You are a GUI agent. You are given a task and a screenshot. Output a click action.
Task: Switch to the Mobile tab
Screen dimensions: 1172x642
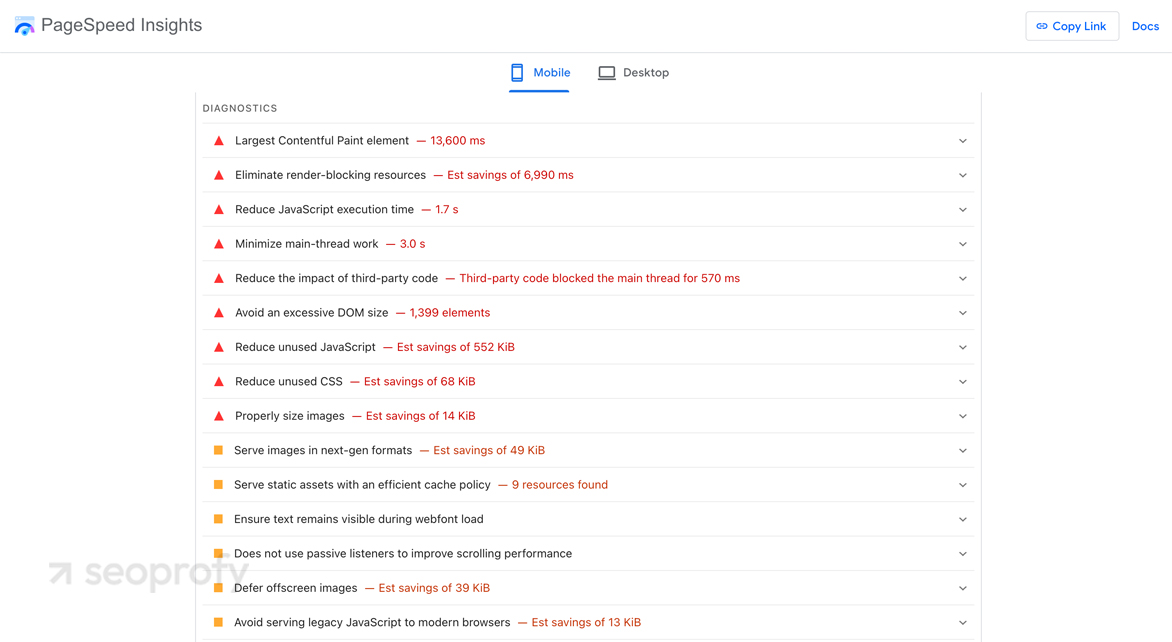[x=540, y=72]
